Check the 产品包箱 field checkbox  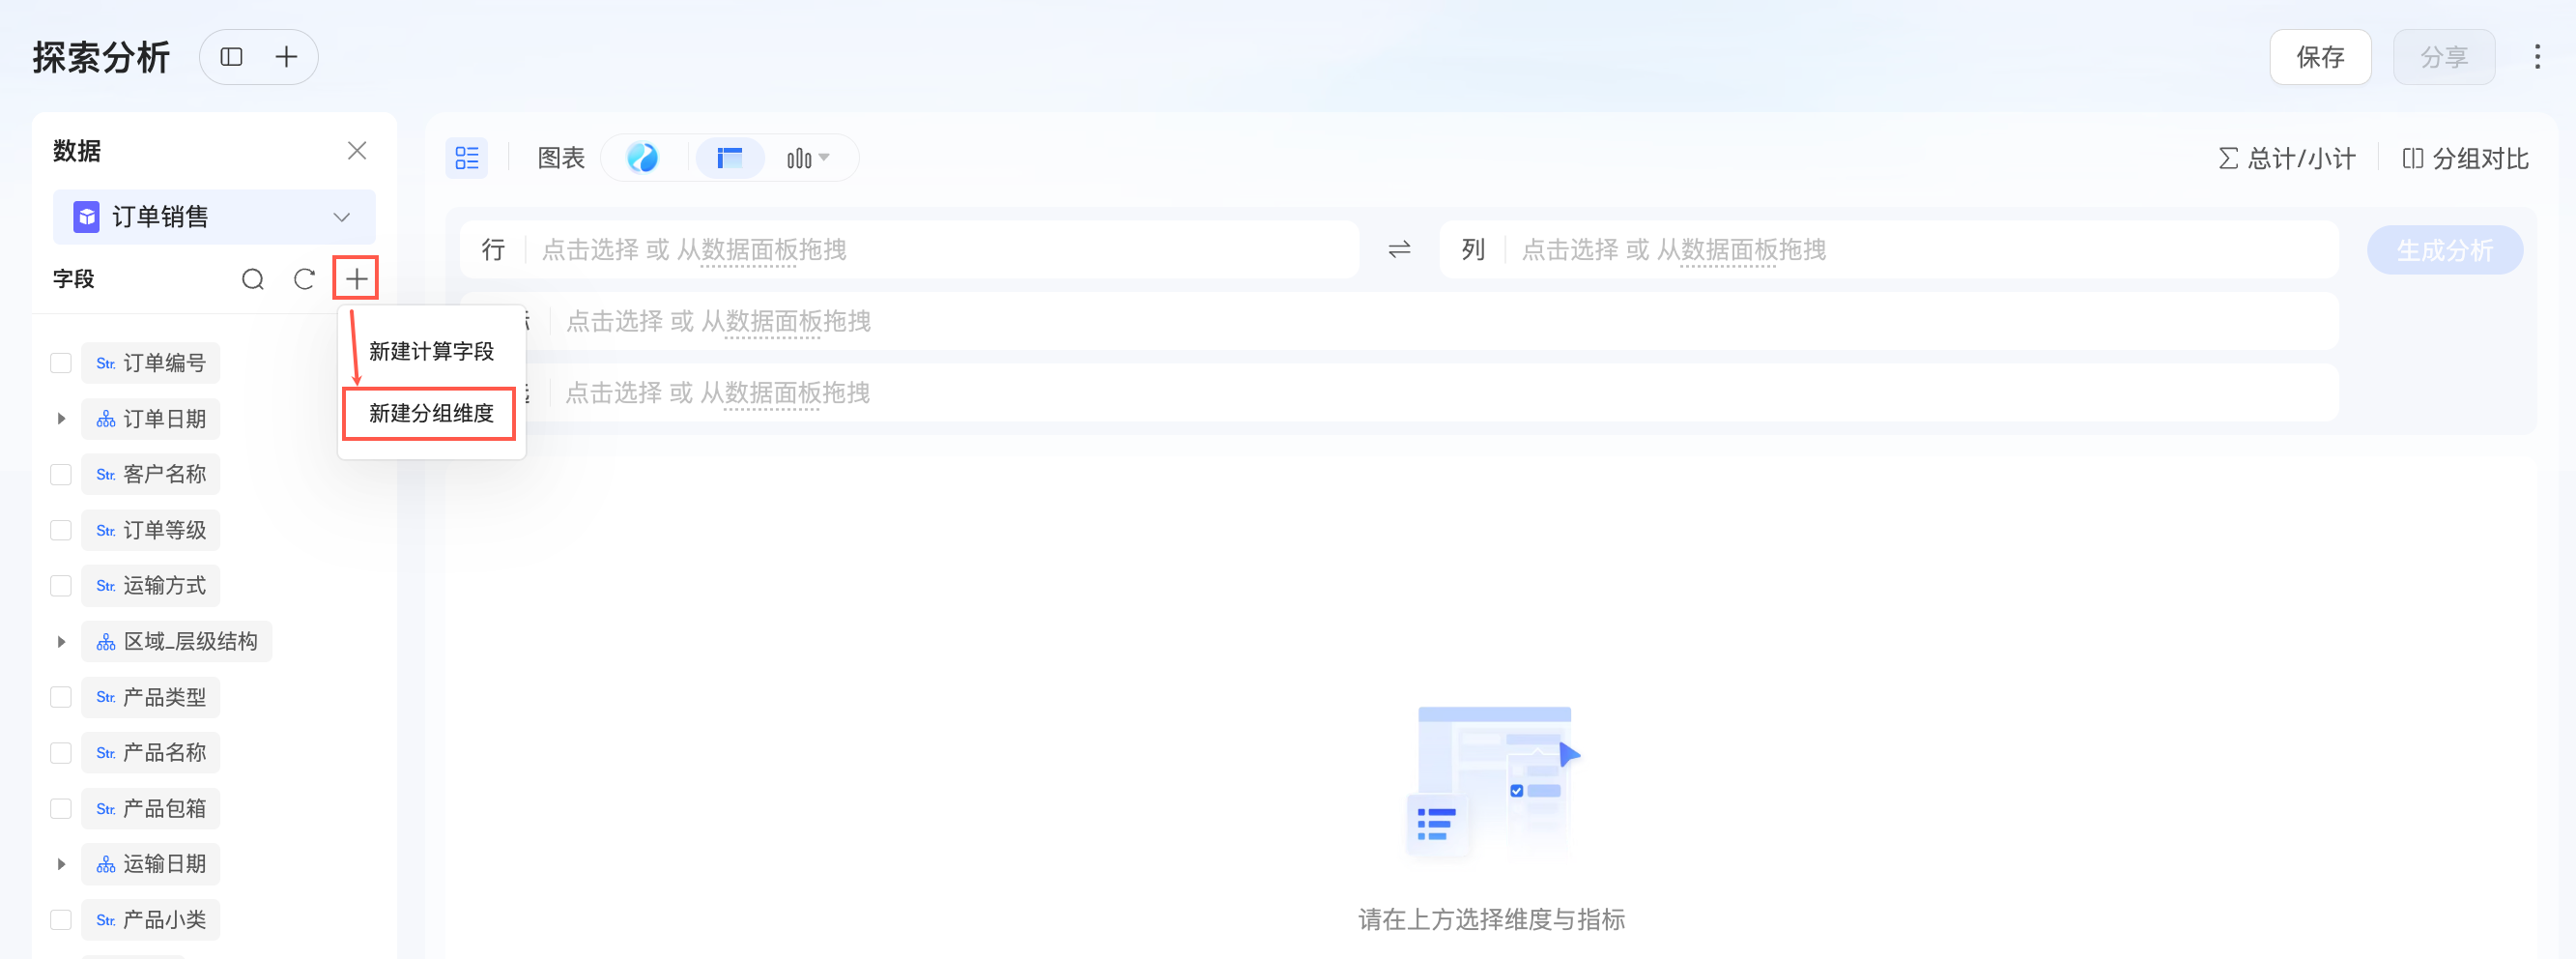(x=61, y=809)
